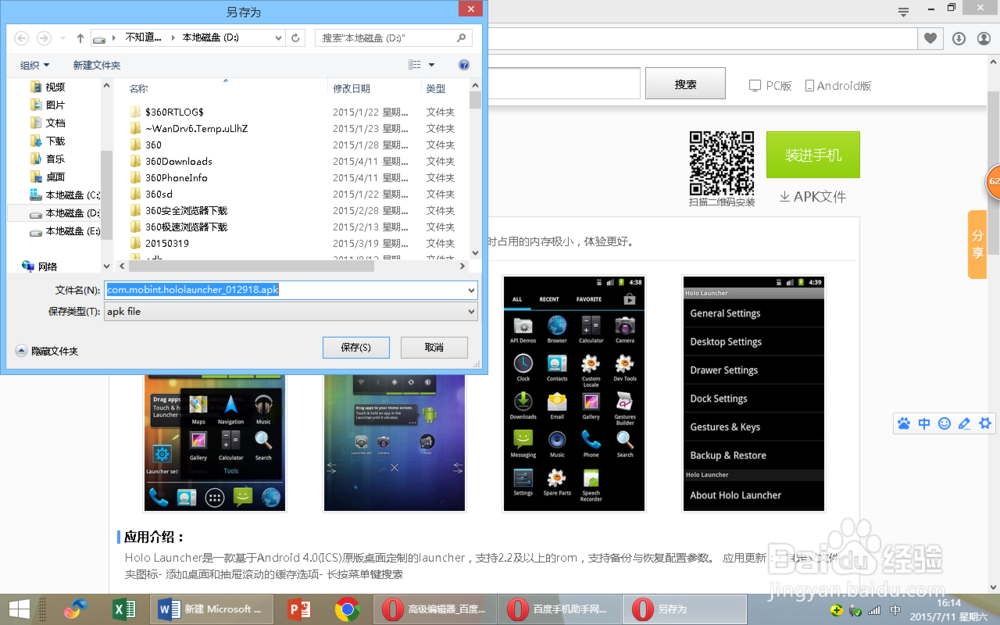Open the browser downloads icon
This screenshot has height=625, width=1000.
pyautogui.click(x=959, y=38)
